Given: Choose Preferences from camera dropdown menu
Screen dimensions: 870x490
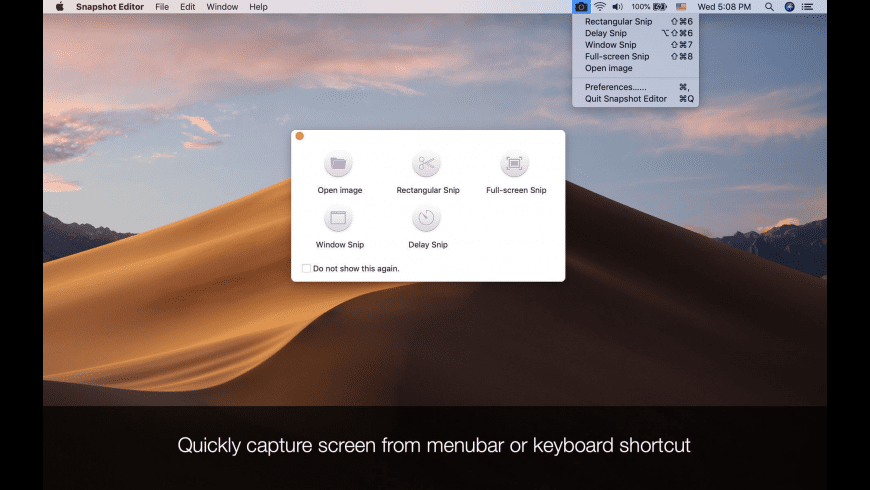Looking at the screenshot, I should point(615,87).
